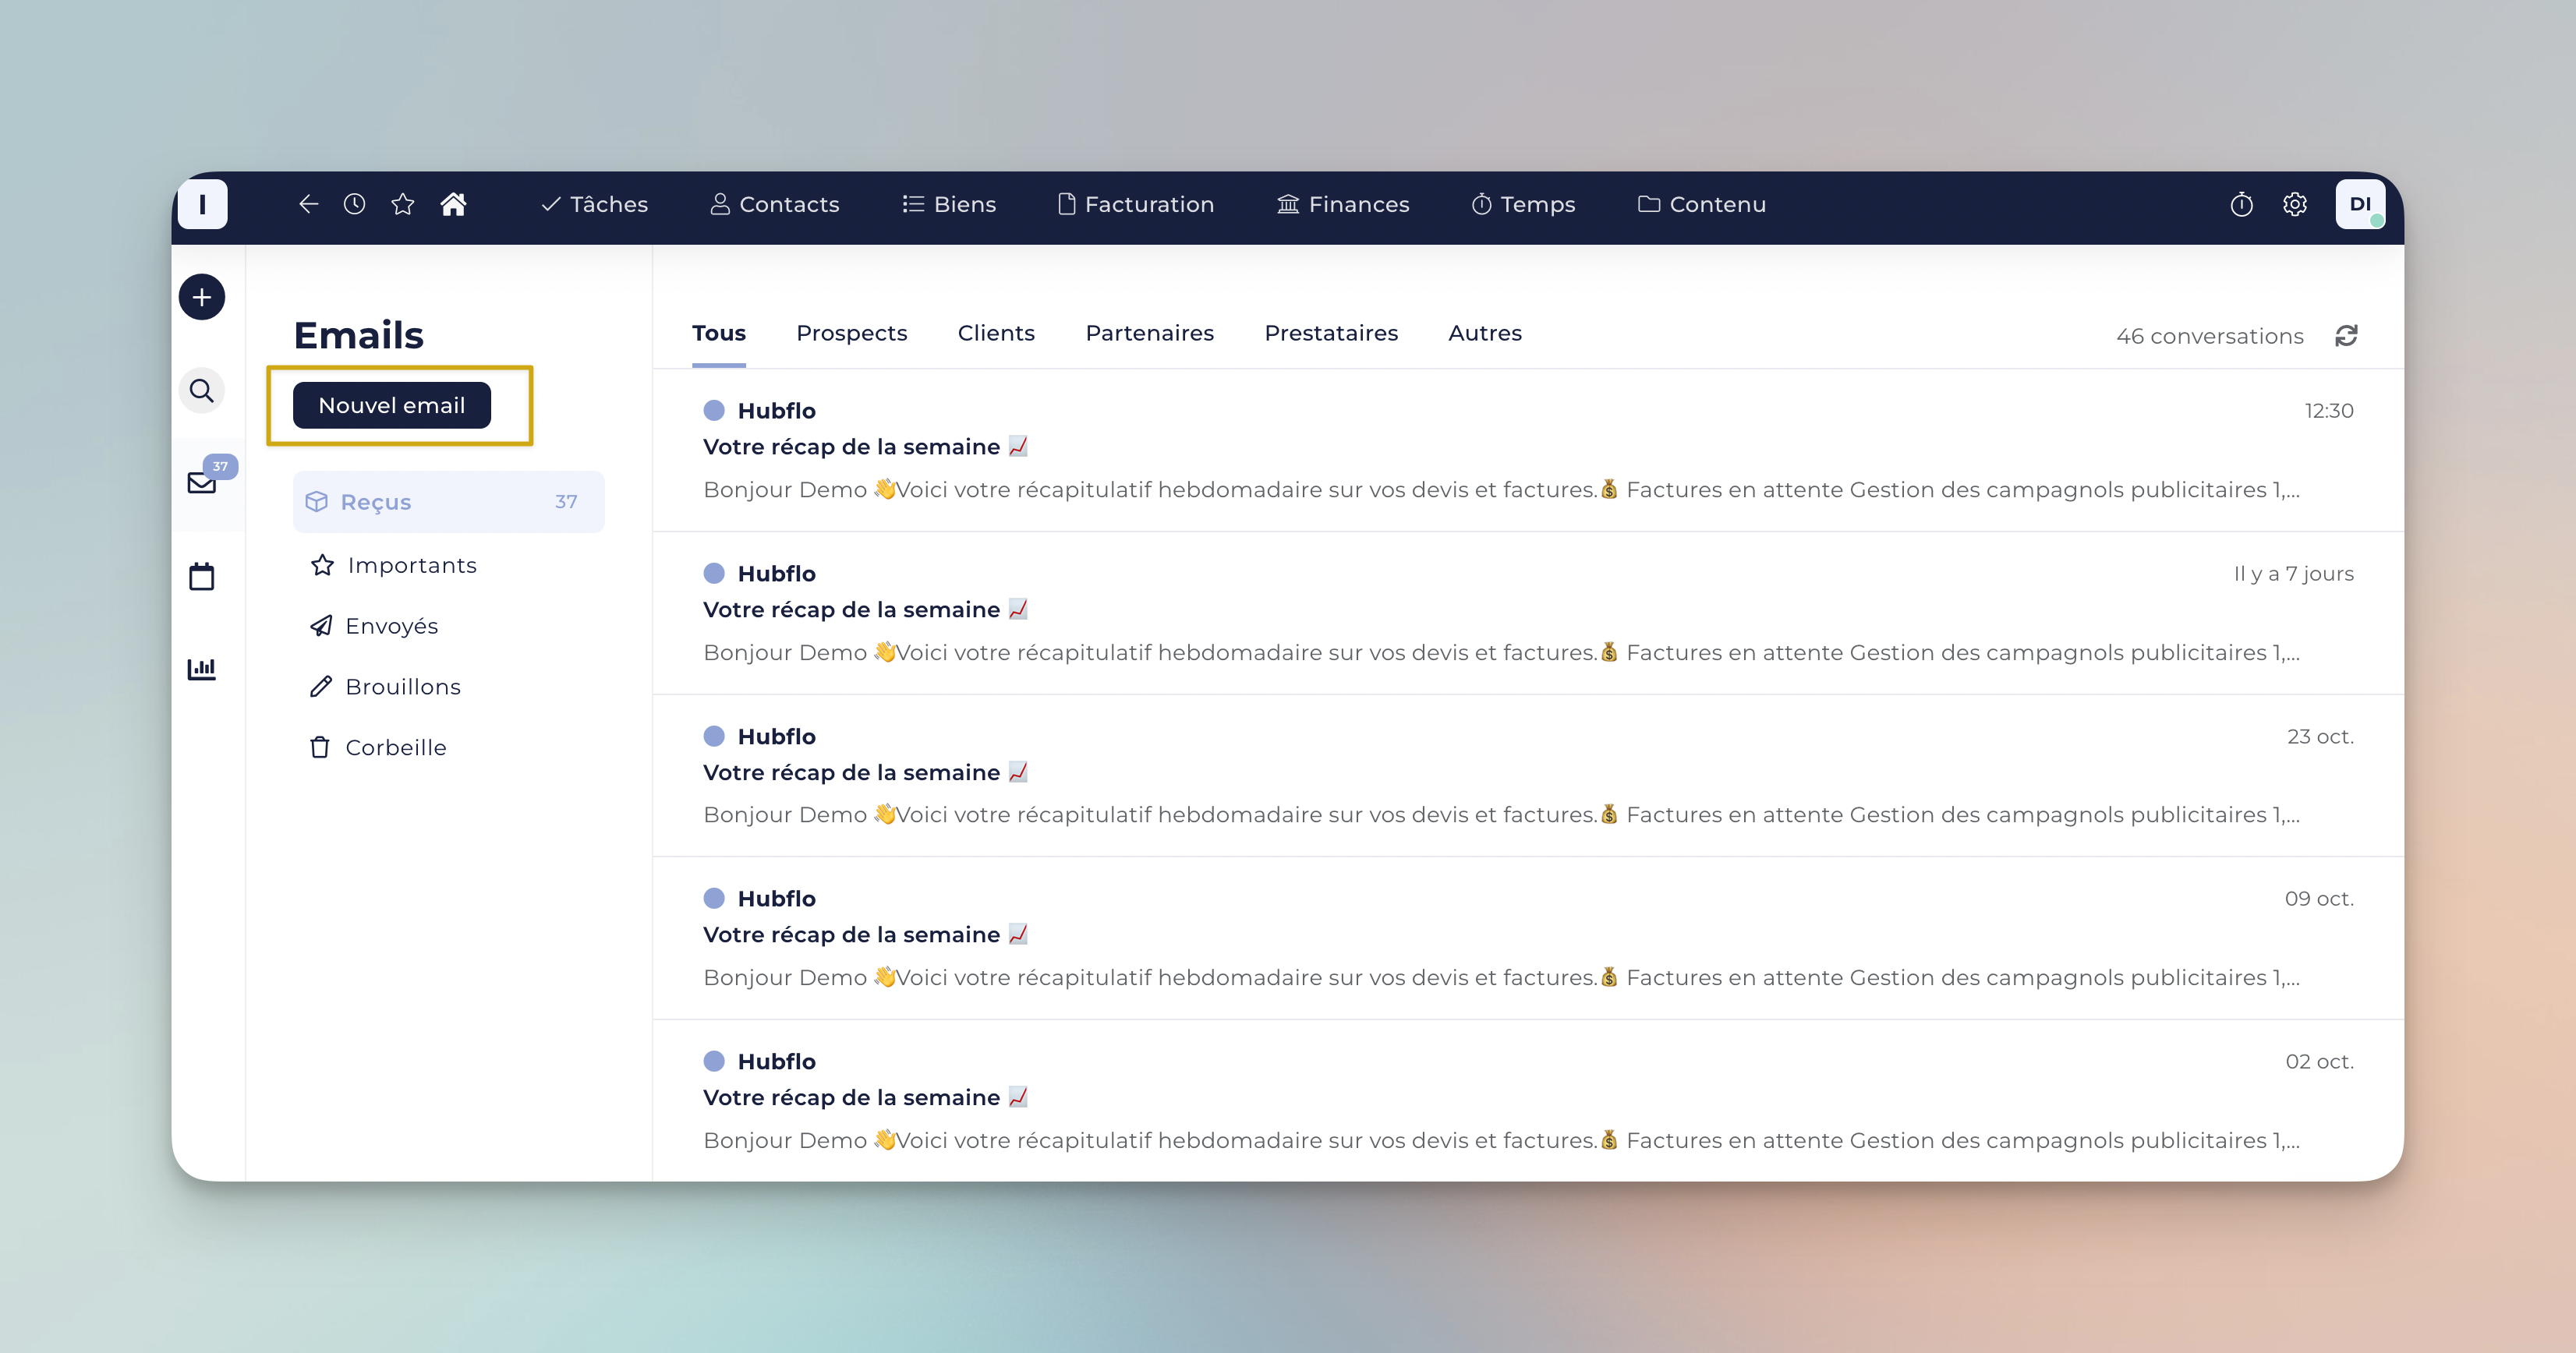Screen dimensions: 2576x1353
Task: Open the Hubflo email dated 09 oct.
Action: pyautogui.click(x=1528, y=938)
